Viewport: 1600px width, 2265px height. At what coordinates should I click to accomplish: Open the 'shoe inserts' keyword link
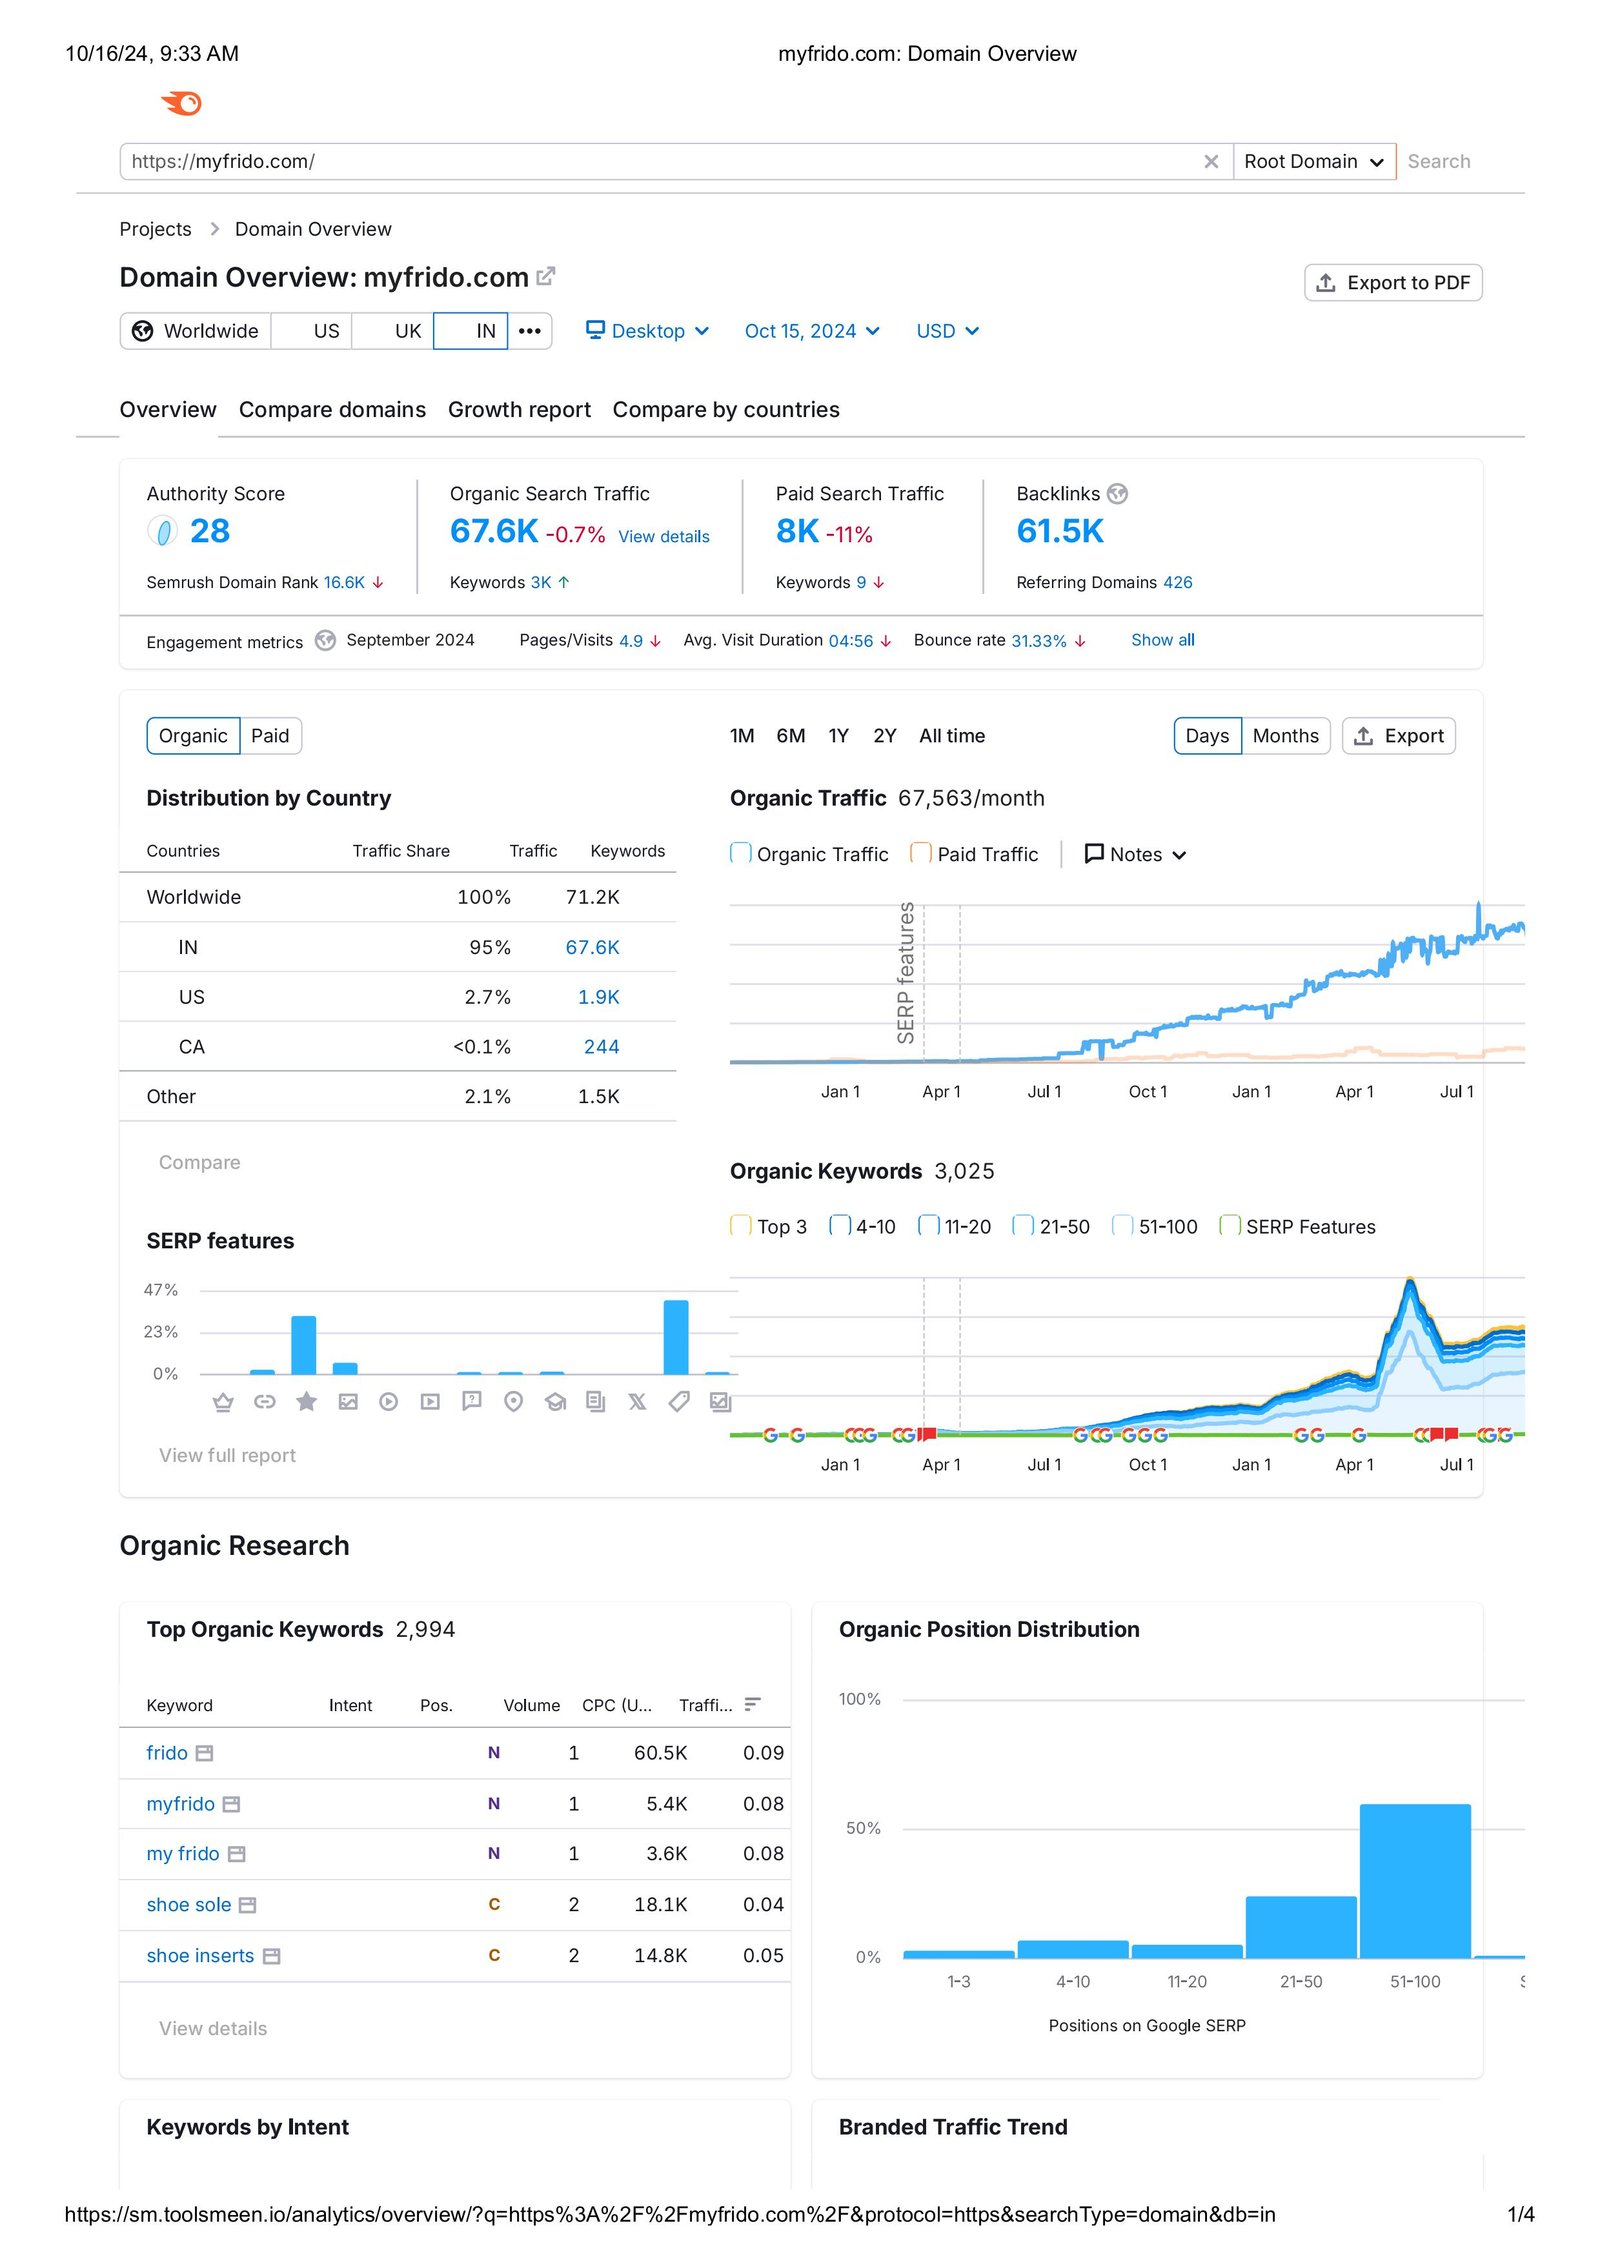coord(200,1955)
